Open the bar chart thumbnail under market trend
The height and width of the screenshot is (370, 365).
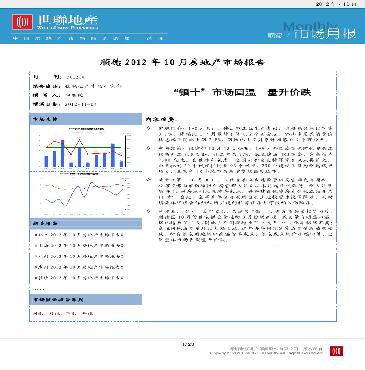coord(86,147)
